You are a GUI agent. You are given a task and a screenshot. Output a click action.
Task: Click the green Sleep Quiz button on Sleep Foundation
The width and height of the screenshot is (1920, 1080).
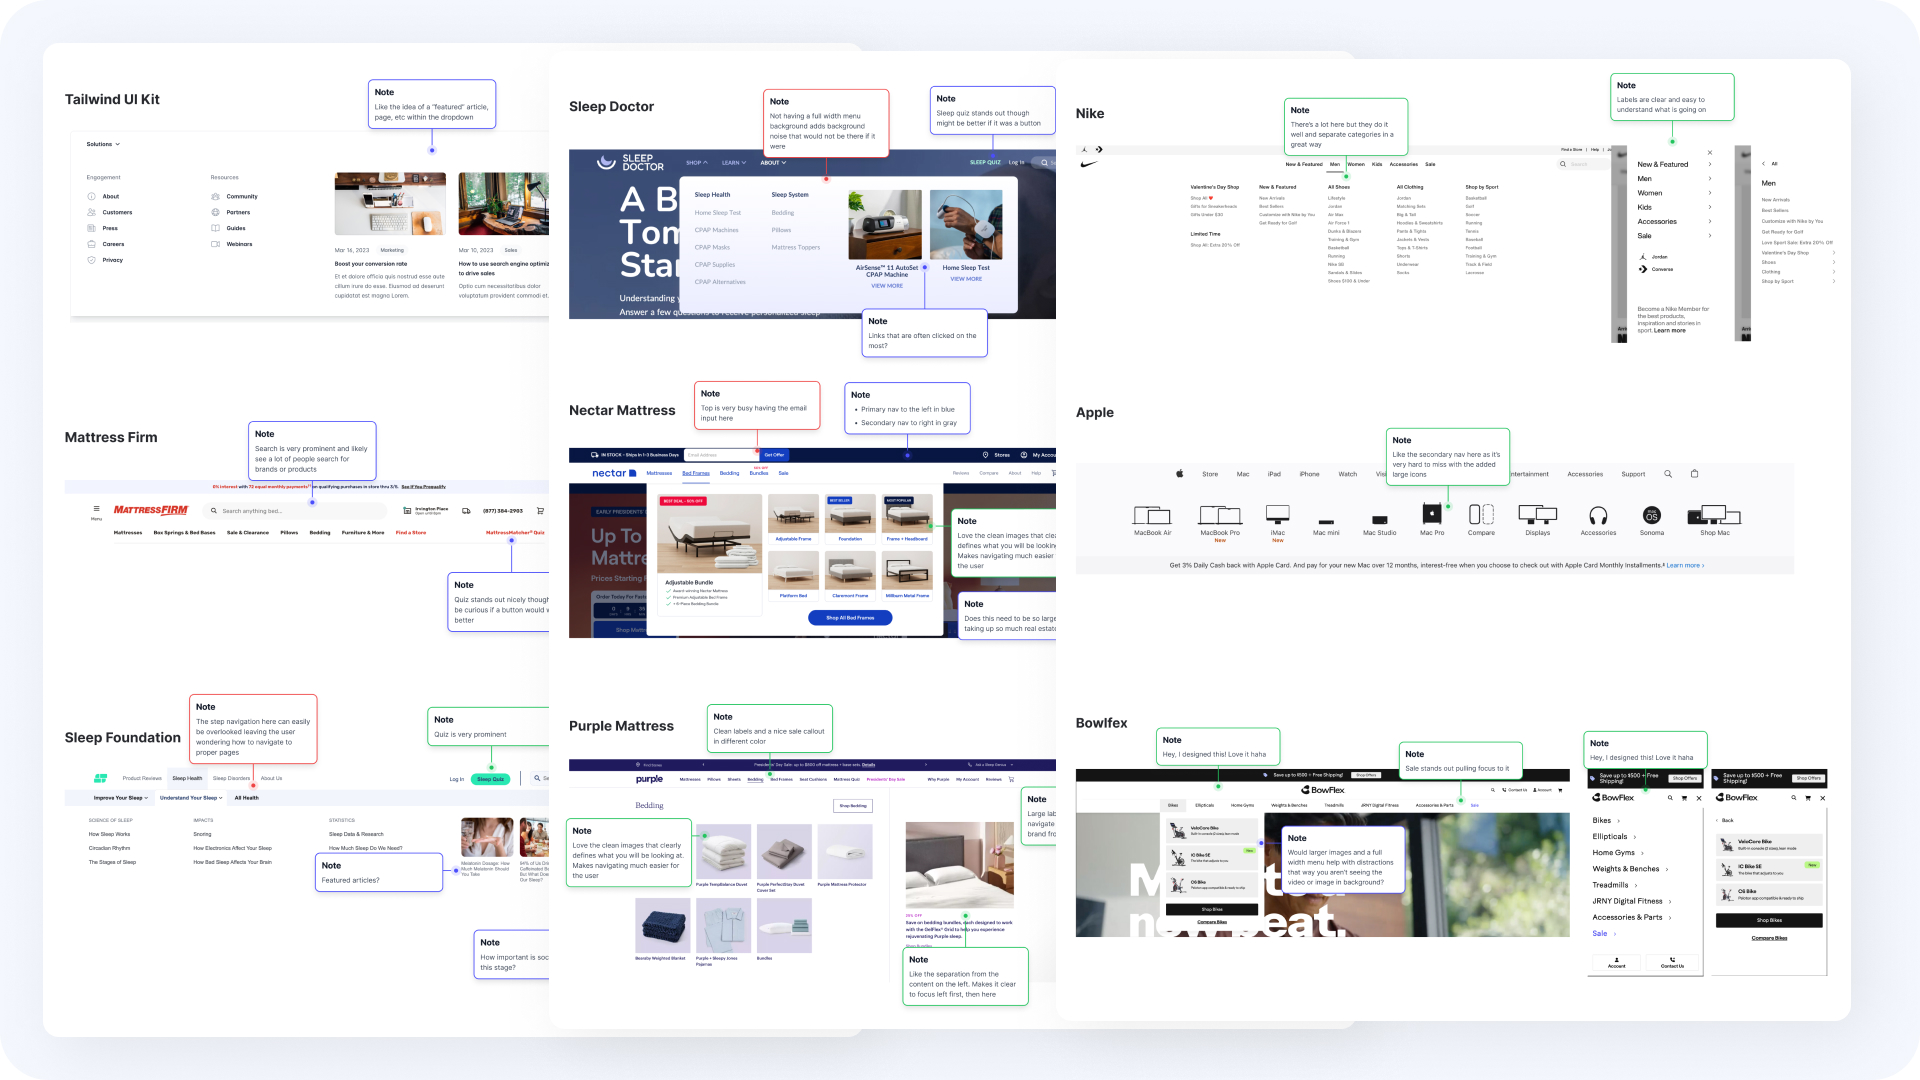(491, 779)
